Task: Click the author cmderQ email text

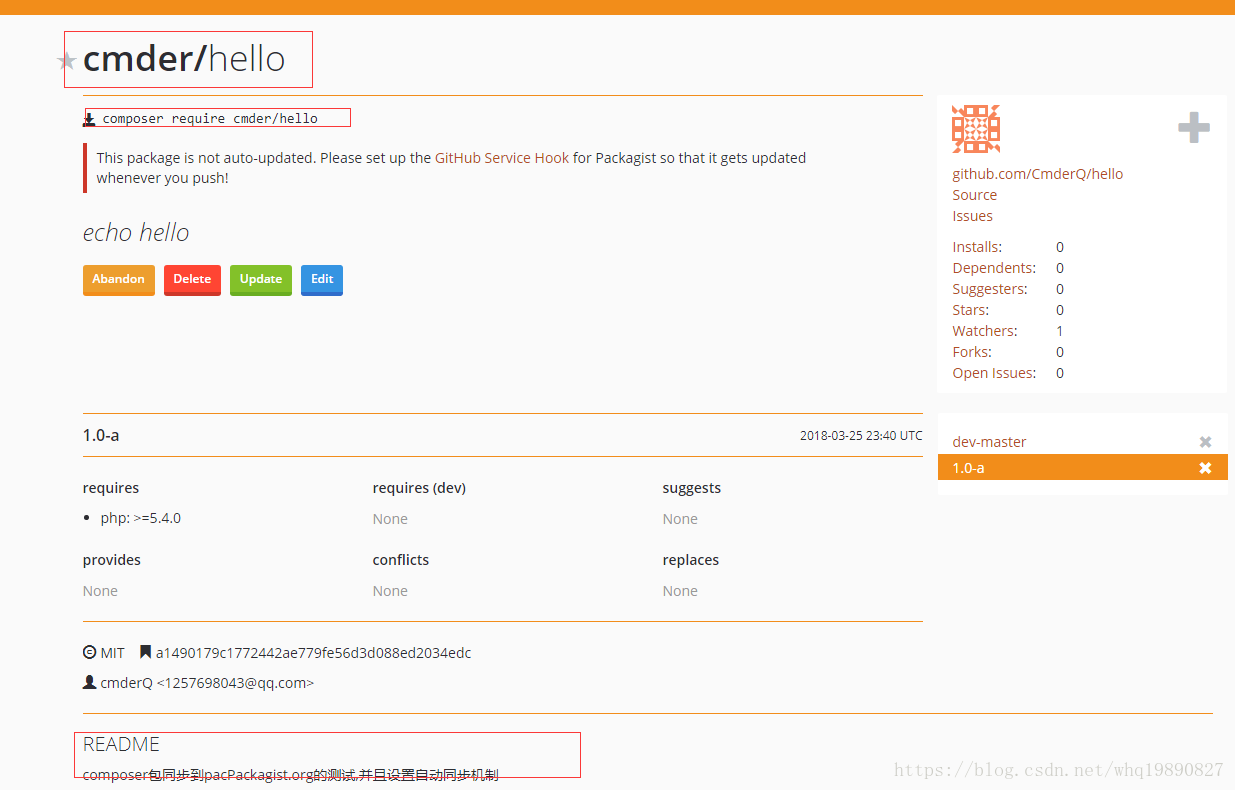Action: tap(207, 683)
